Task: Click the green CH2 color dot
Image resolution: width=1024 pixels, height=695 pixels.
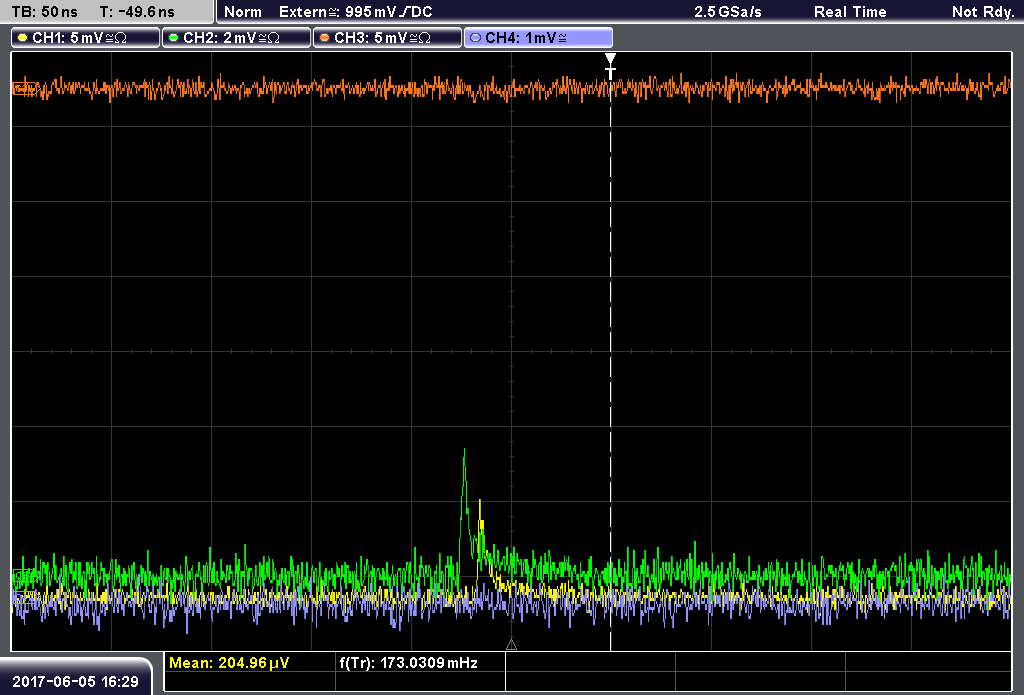Action: [x=174, y=38]
